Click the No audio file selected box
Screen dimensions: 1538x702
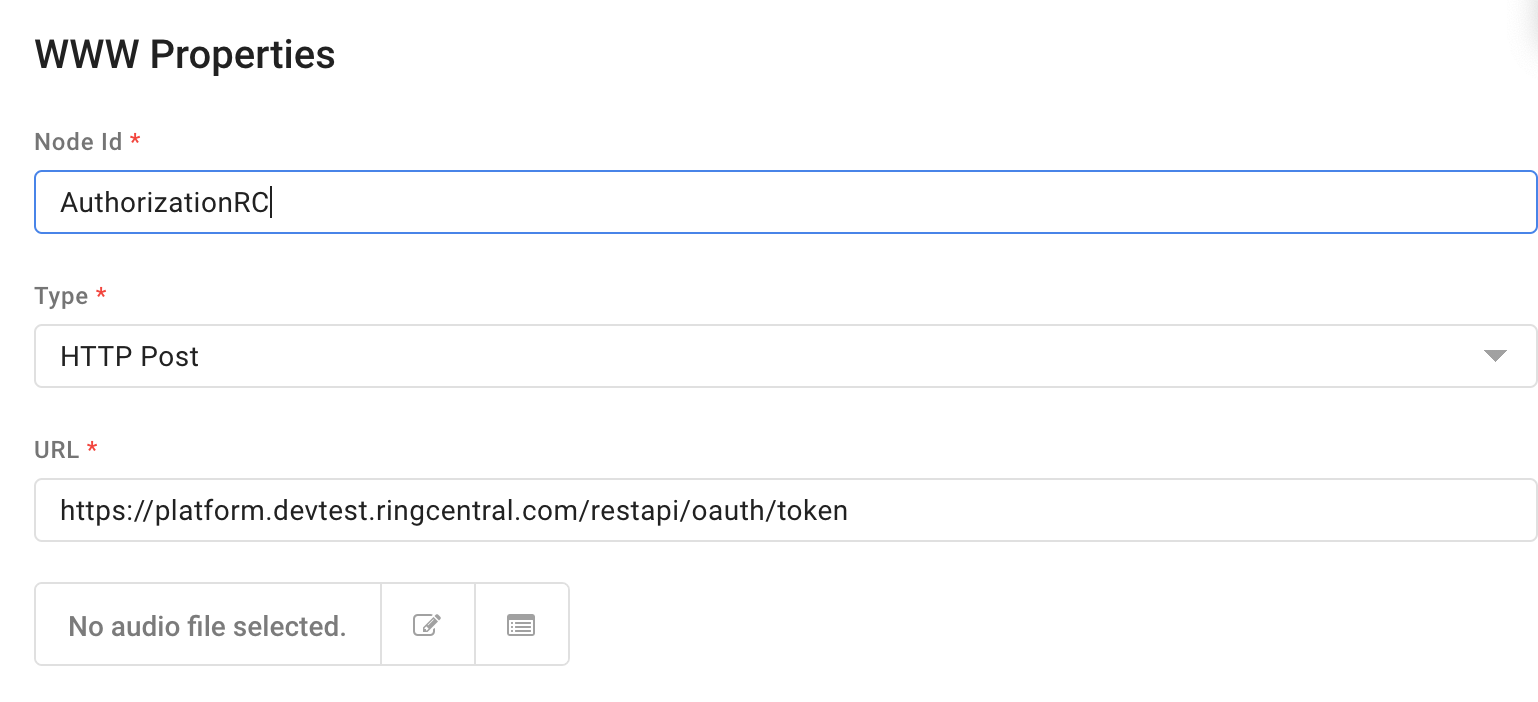tap(208, 625)
